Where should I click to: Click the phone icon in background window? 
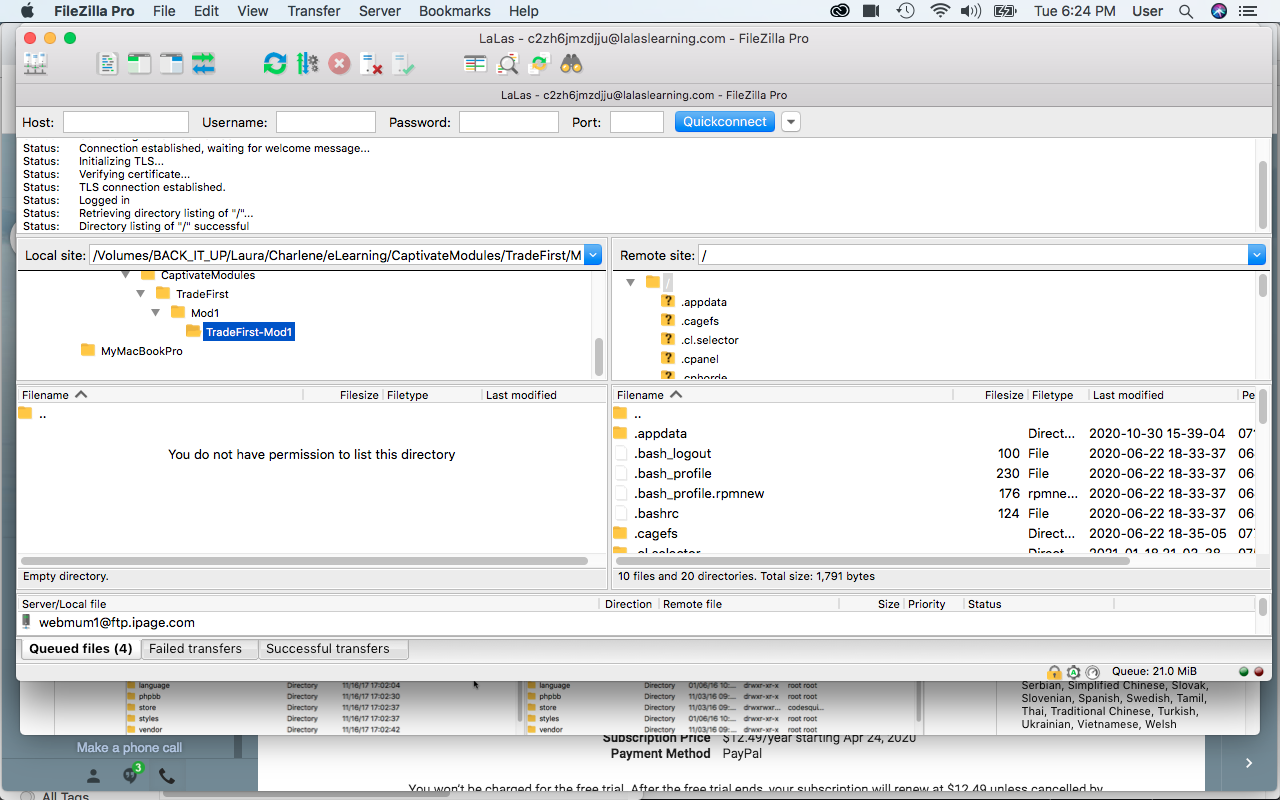point(167,776)
